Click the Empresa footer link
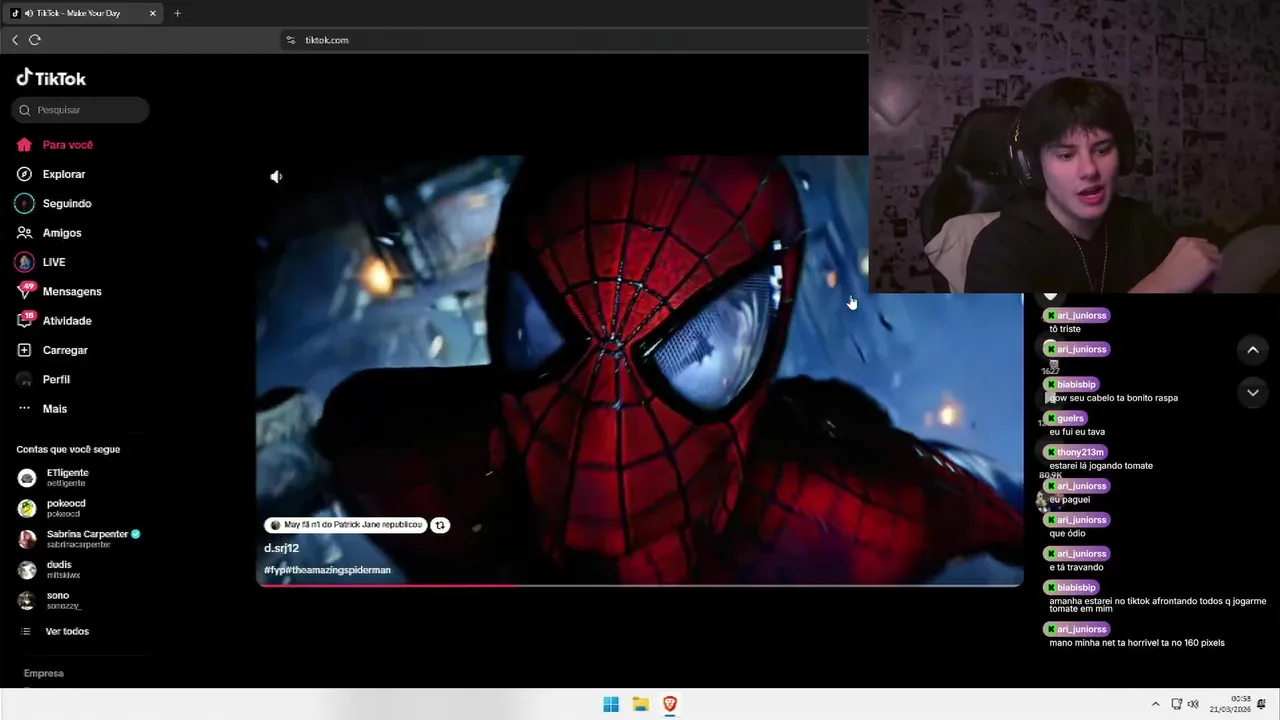The width and height of the screenshot is (1280, 720). click(44, 673)
